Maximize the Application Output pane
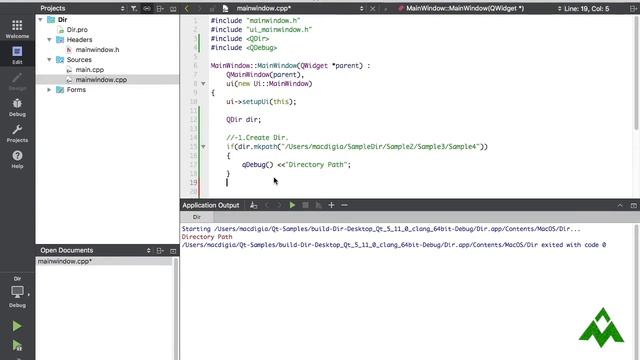 coord(633,205)
